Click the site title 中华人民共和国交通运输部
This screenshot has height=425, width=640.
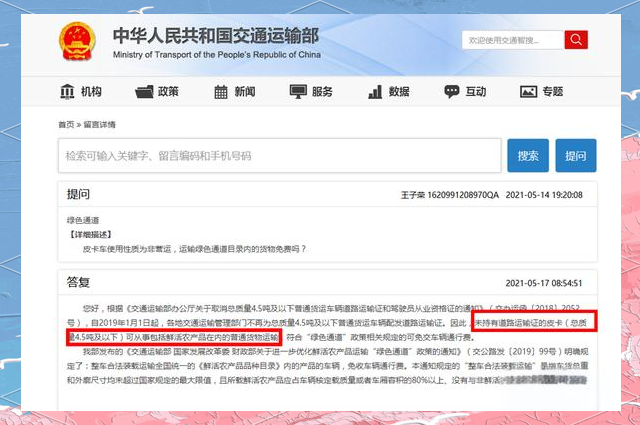click(x=216, y=36)
